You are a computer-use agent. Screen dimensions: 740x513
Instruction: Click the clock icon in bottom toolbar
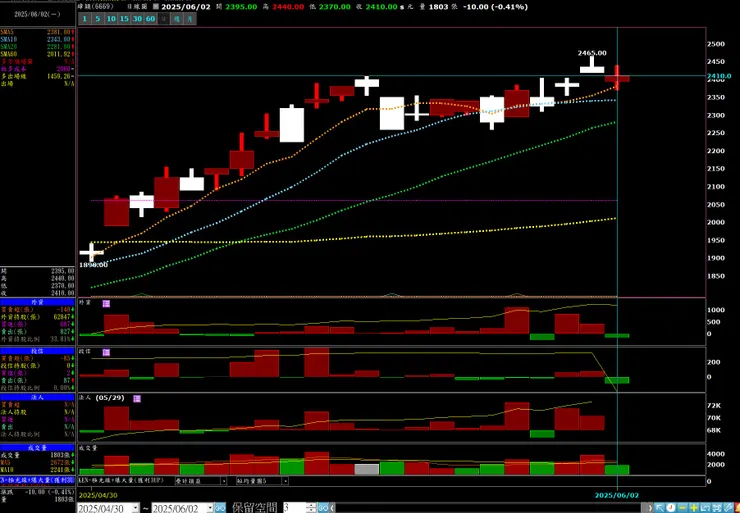click(x=671, y=508)
